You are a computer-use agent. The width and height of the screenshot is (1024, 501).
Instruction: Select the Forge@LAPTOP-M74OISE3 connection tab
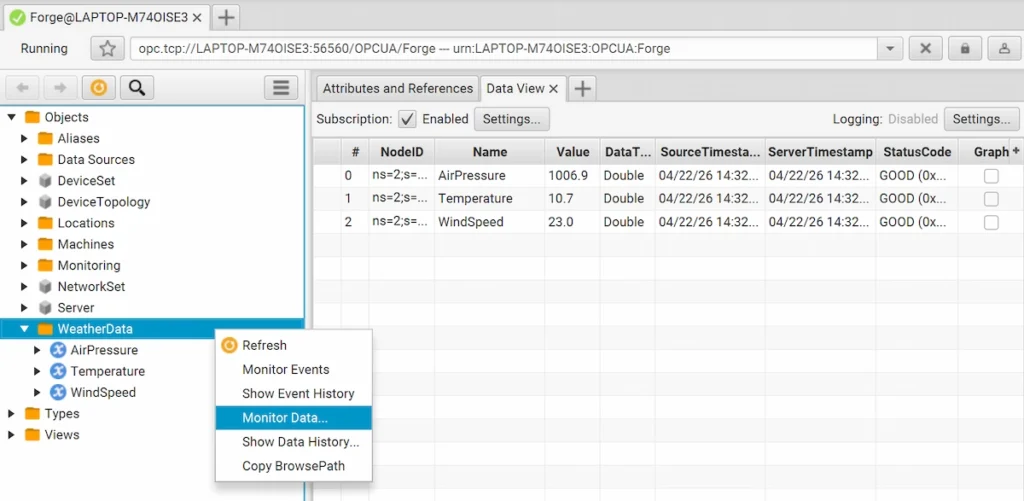106,18
